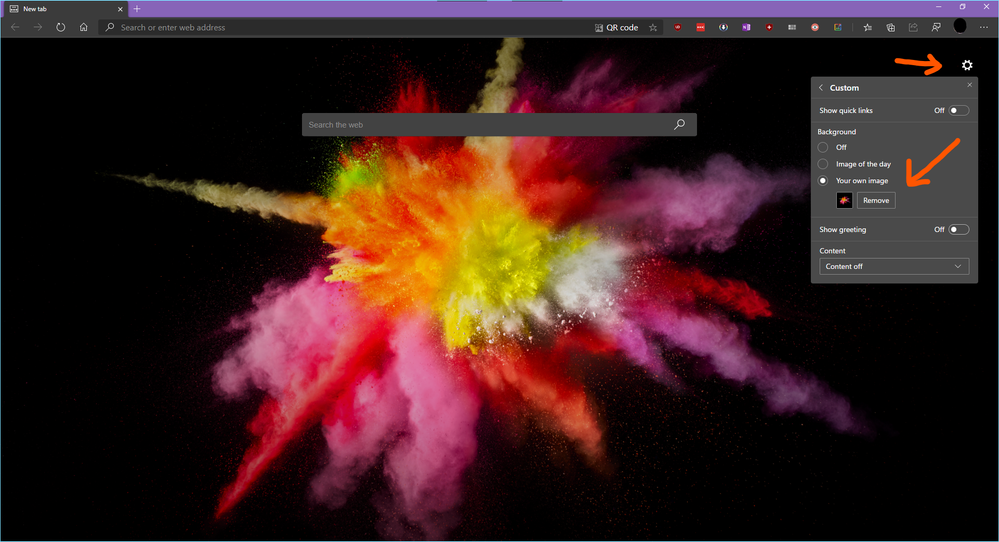Image resolution: width=999 pixels, height=542 pixels.
Task: Expand the Content off dropdown
Action: 893,266
